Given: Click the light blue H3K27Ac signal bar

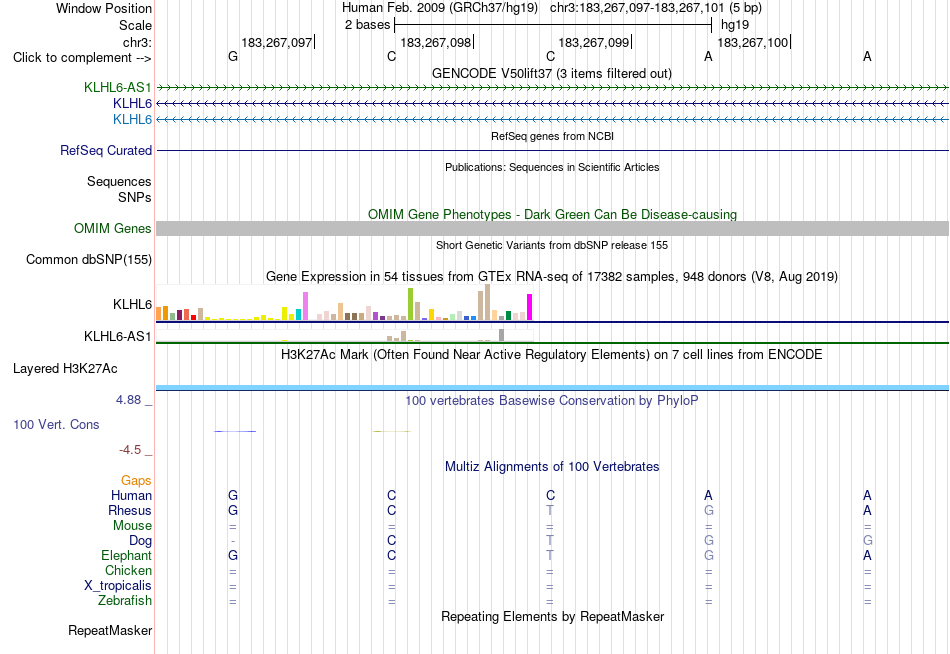Looking at the screenshot, I should (552, 387).
